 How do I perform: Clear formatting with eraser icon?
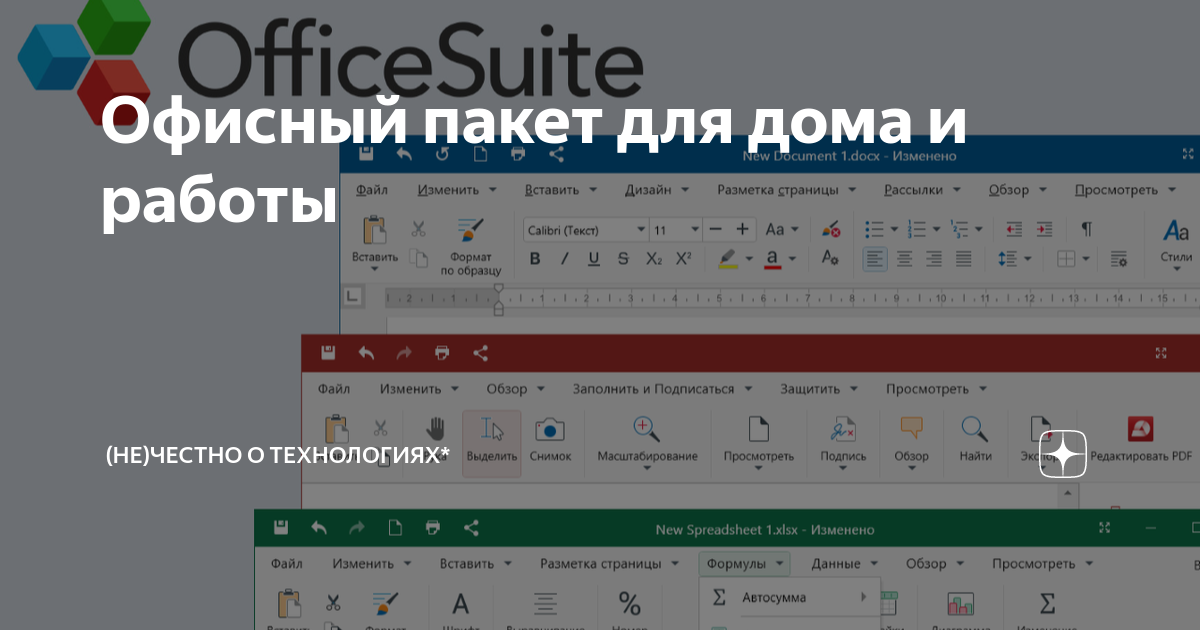831,229
